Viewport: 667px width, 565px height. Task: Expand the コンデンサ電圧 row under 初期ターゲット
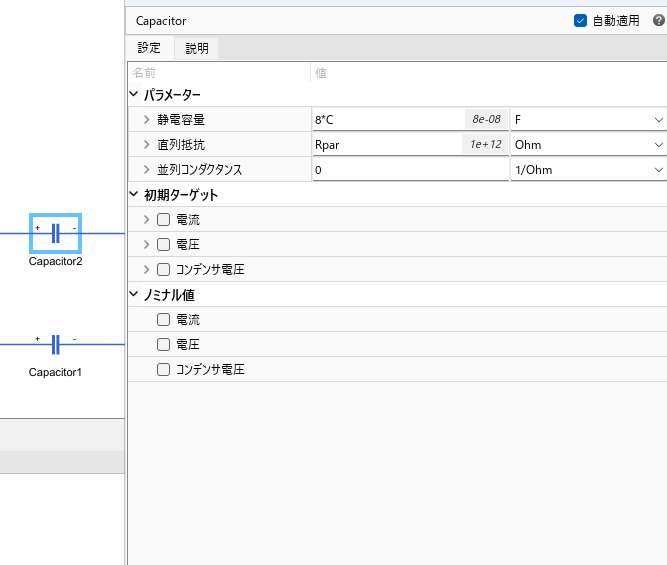(x=146, y=269)
